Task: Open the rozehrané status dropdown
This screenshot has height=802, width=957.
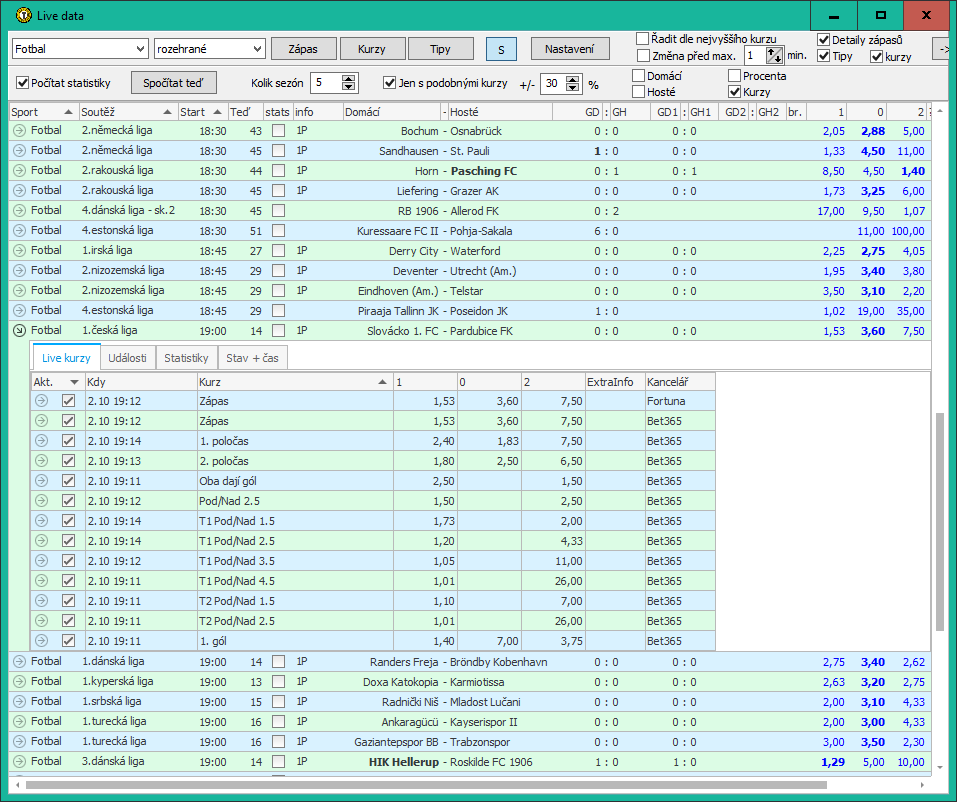Action: (x=209, y=49)
